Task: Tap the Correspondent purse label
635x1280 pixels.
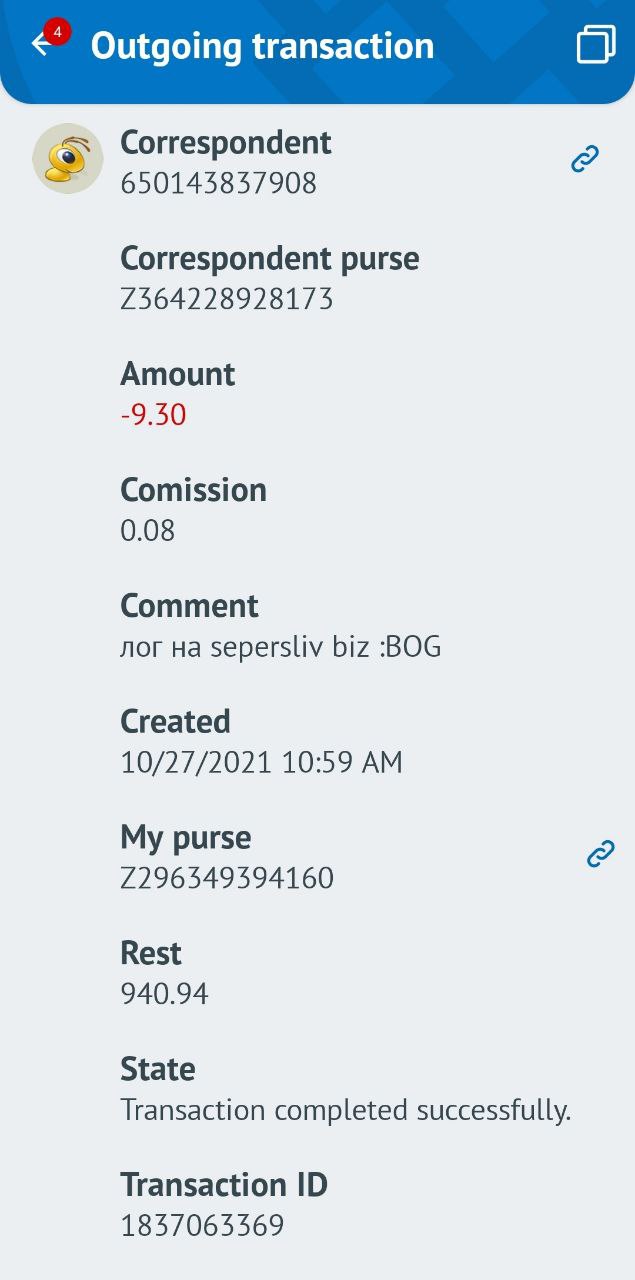Action: (x=270, y=259)
